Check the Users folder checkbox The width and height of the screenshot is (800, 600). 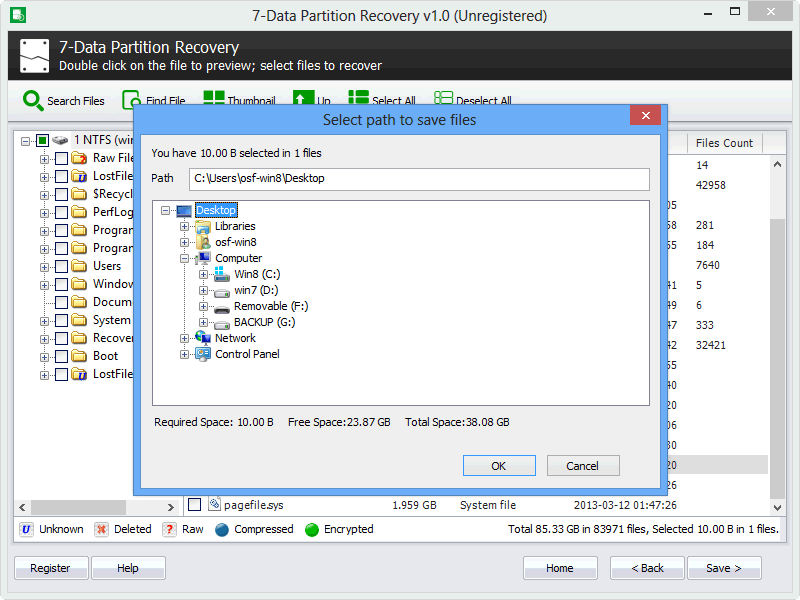(x=61, y=266)
